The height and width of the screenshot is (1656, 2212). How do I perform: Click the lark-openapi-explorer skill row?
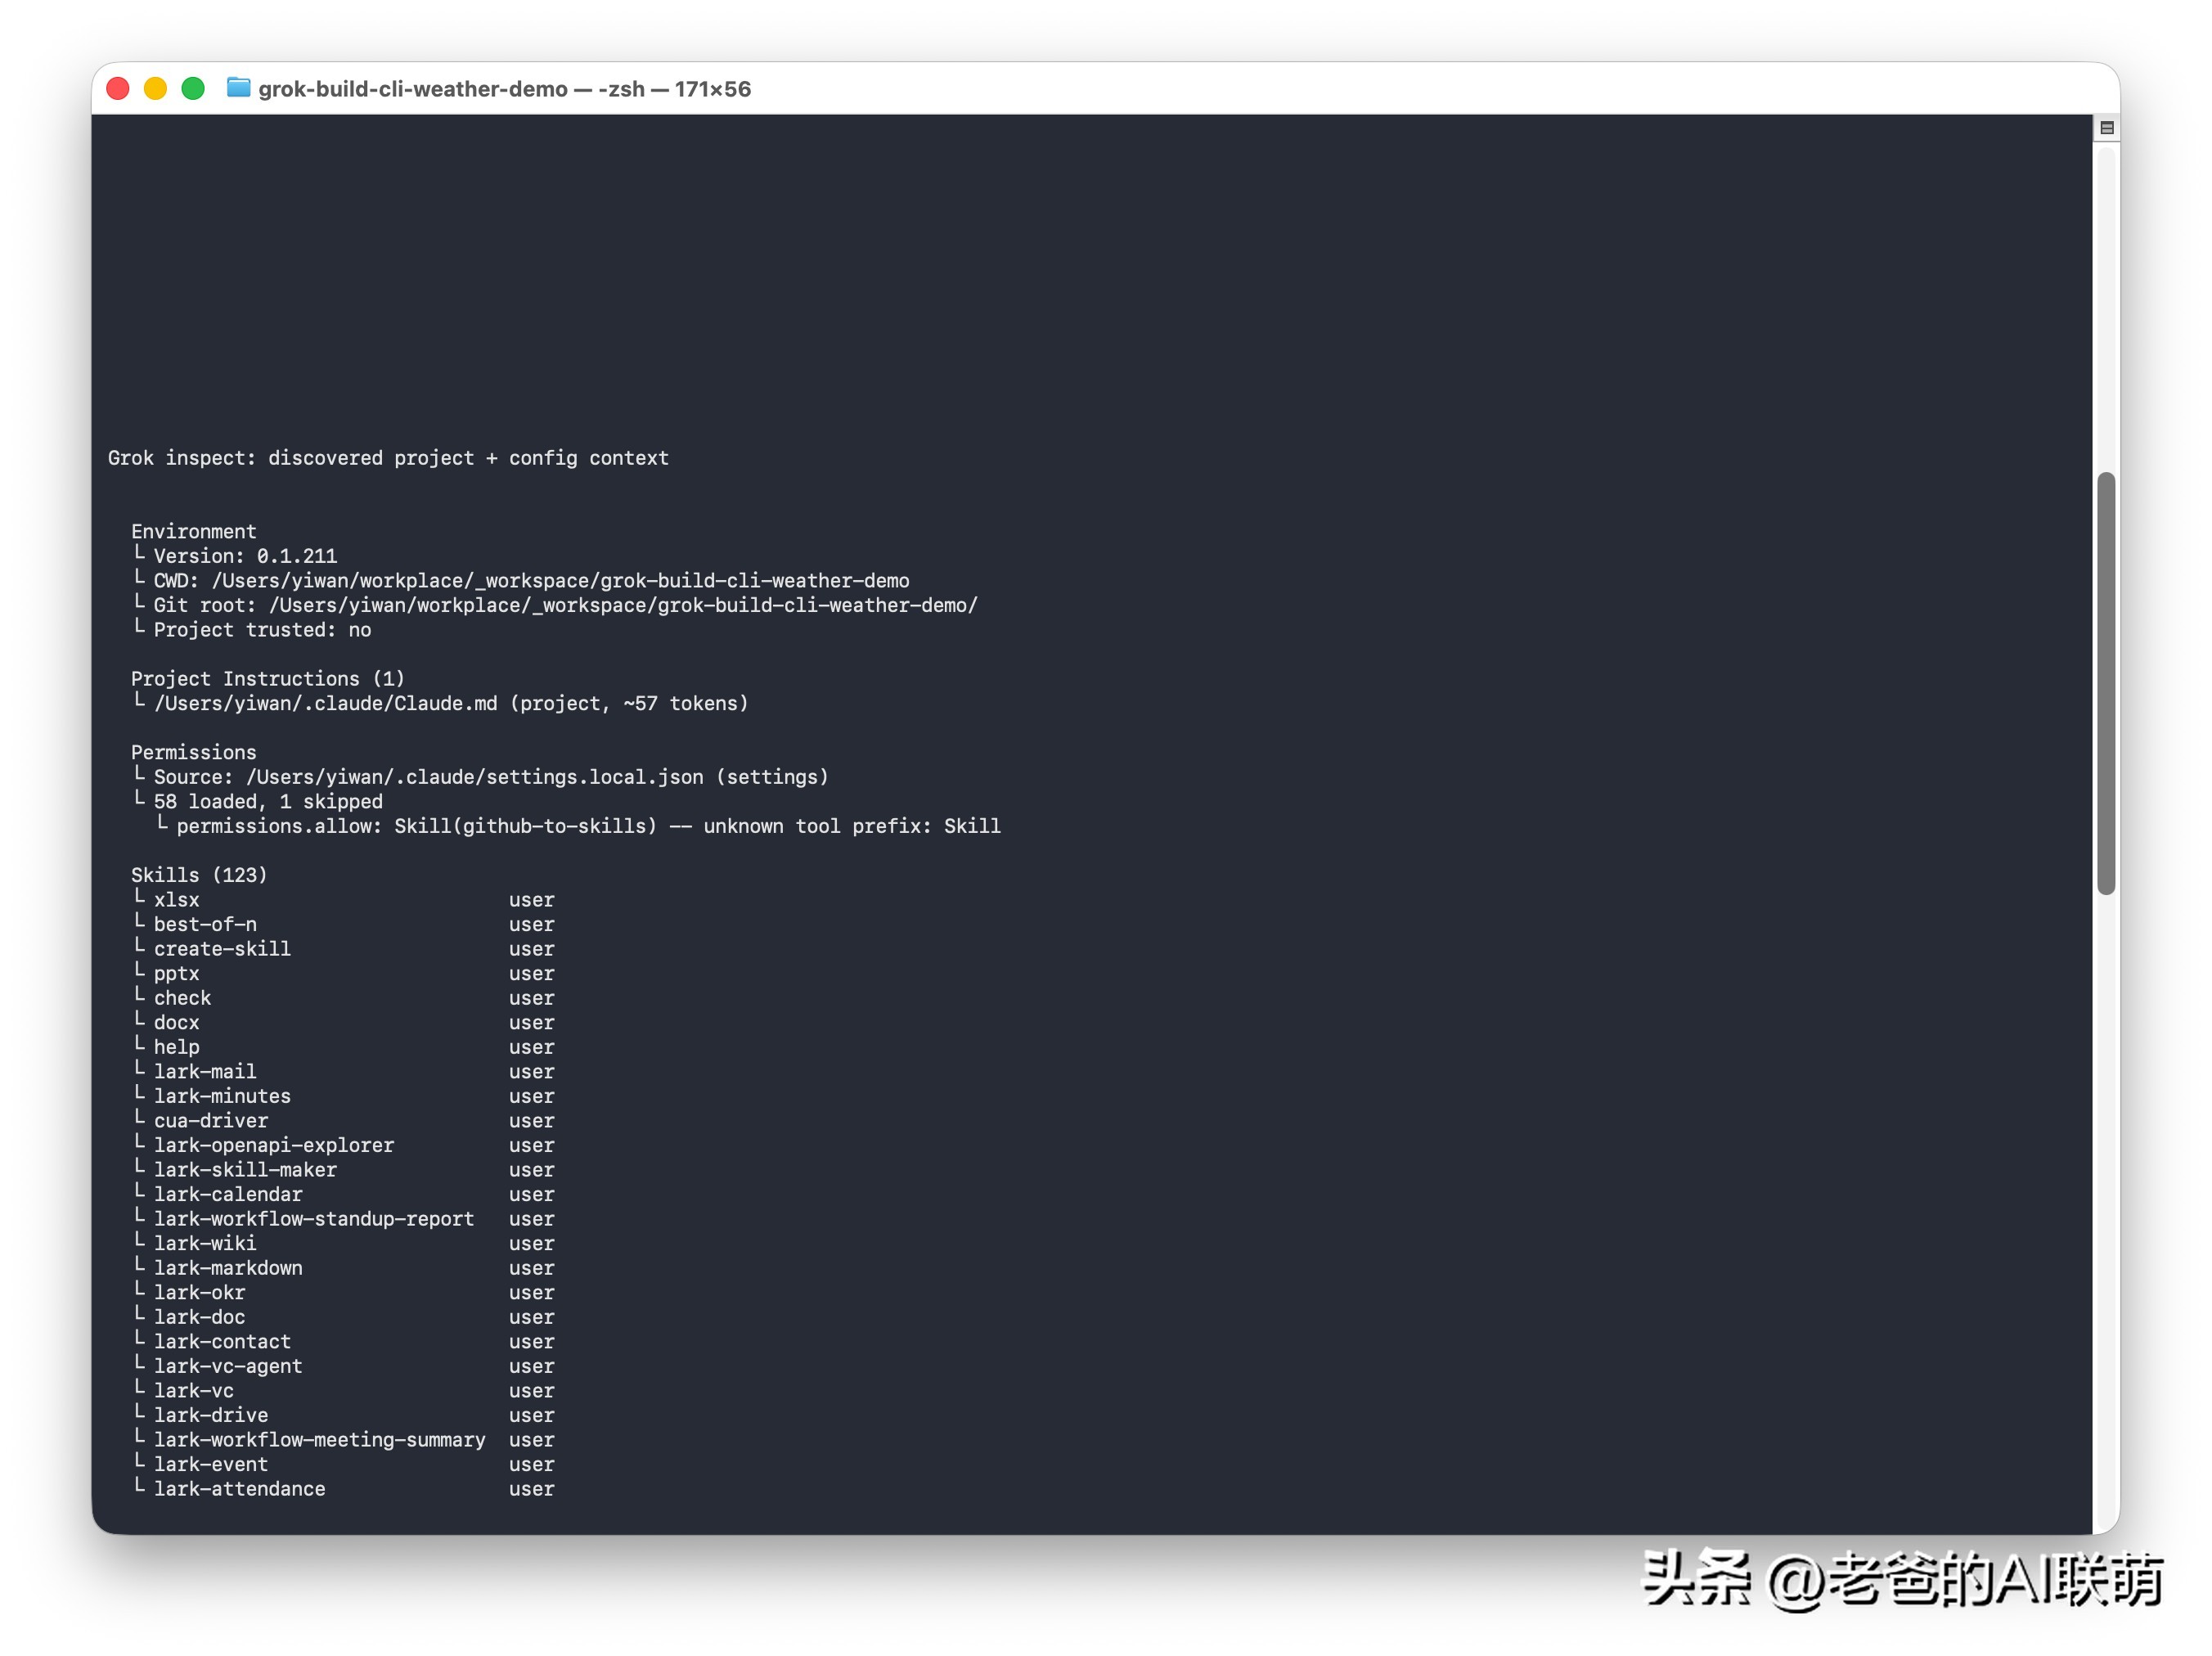pyautogui.click(x=344, y=1145)
